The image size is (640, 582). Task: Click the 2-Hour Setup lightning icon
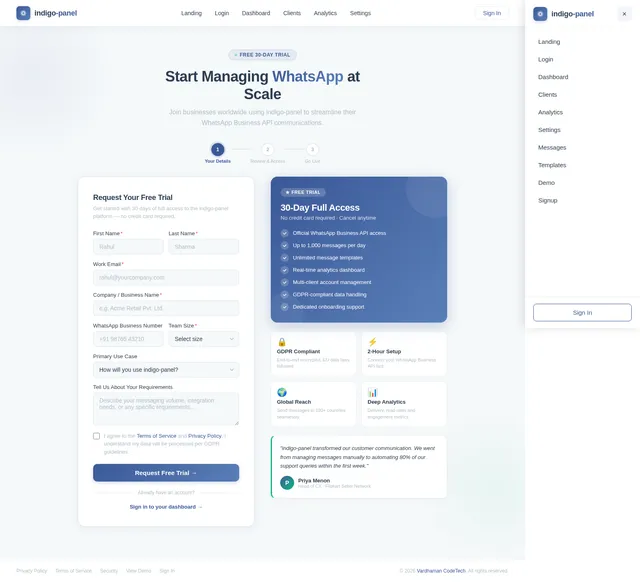click(x=372, y=342)
